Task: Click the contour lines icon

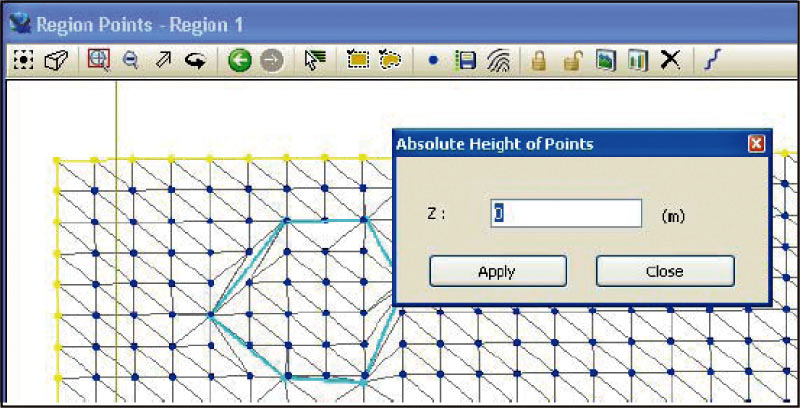Action: click(x=498, y=61)
